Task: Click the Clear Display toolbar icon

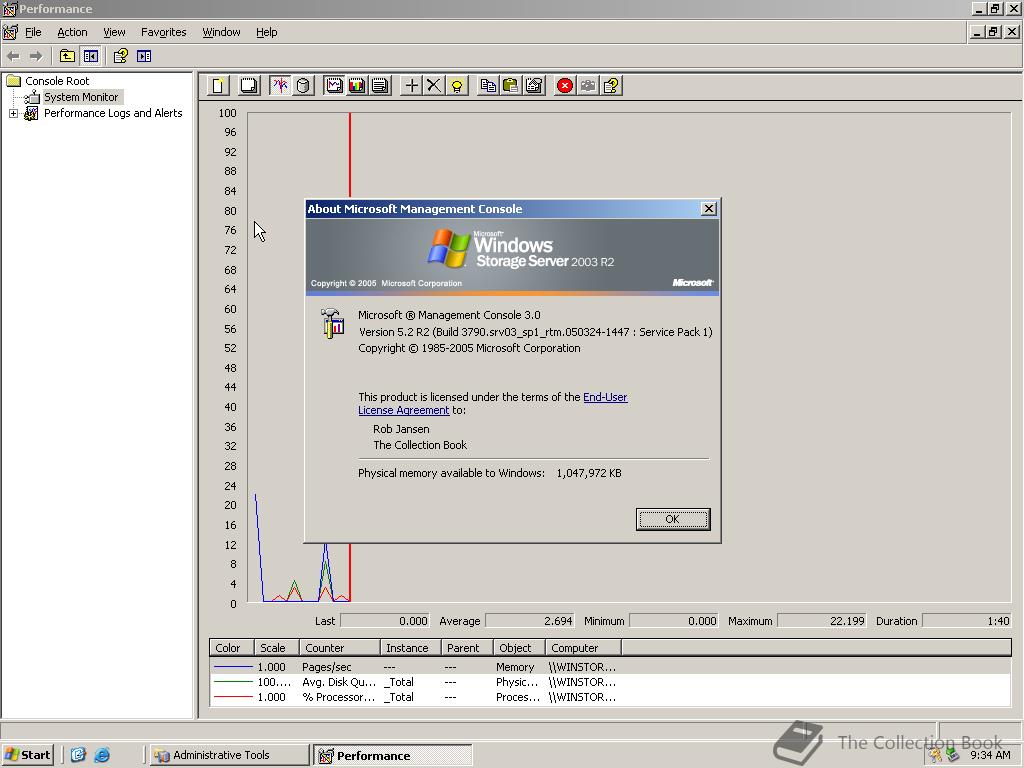Action: tap(249, 86)
